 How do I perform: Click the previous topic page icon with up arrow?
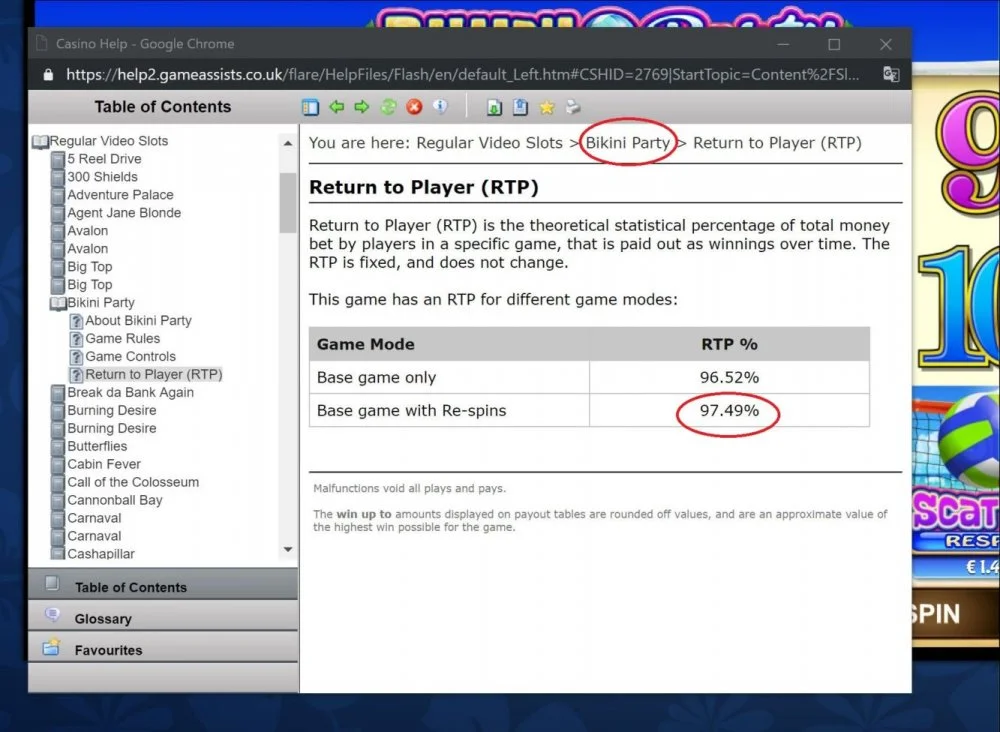[x=520, y=107]
